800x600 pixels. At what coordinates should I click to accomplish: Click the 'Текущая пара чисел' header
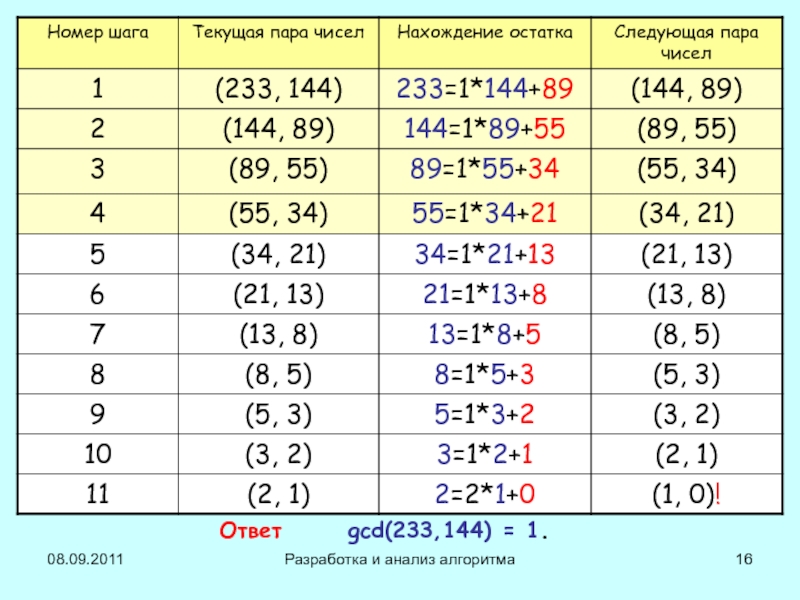click(279, 43)
